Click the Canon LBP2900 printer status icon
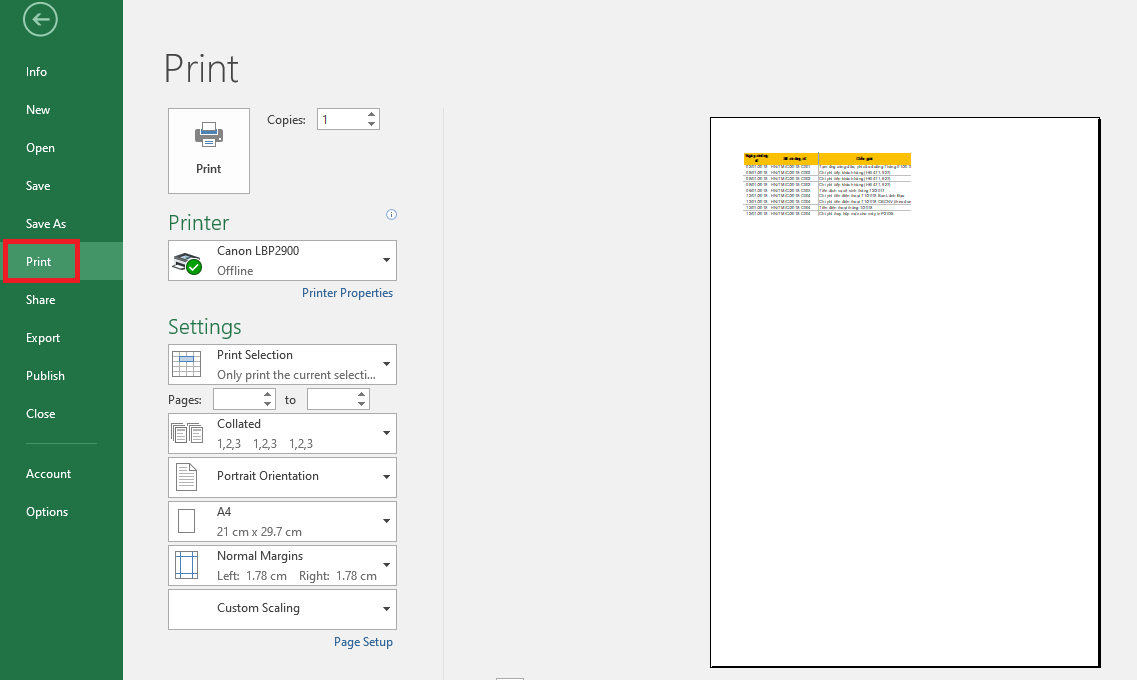Image resolution: width=1137 pixels, height=680 pixels. pos(187,262)
